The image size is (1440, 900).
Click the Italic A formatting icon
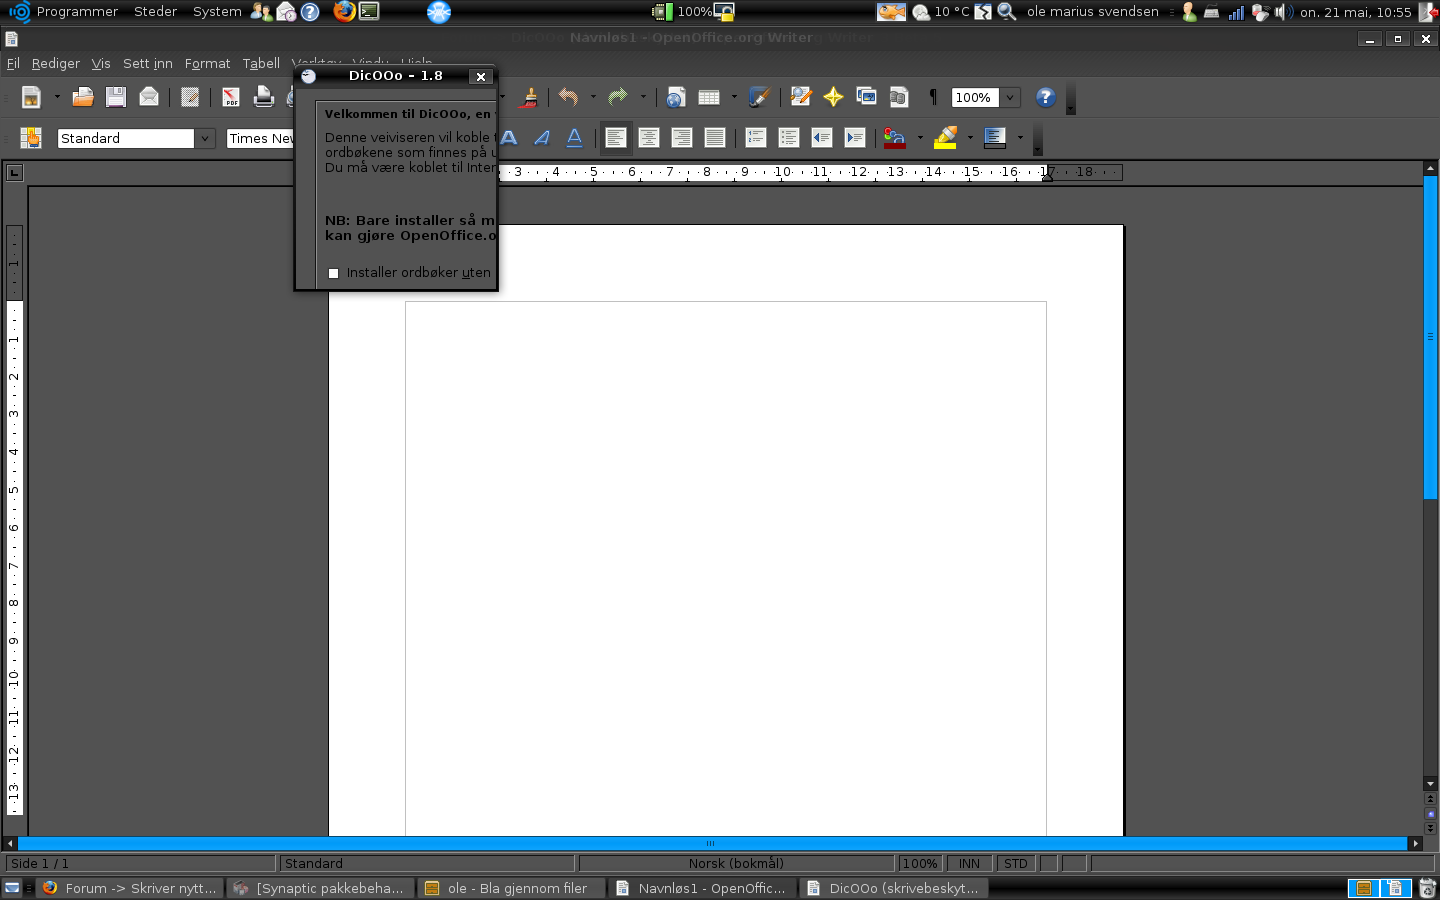(542, 138)
